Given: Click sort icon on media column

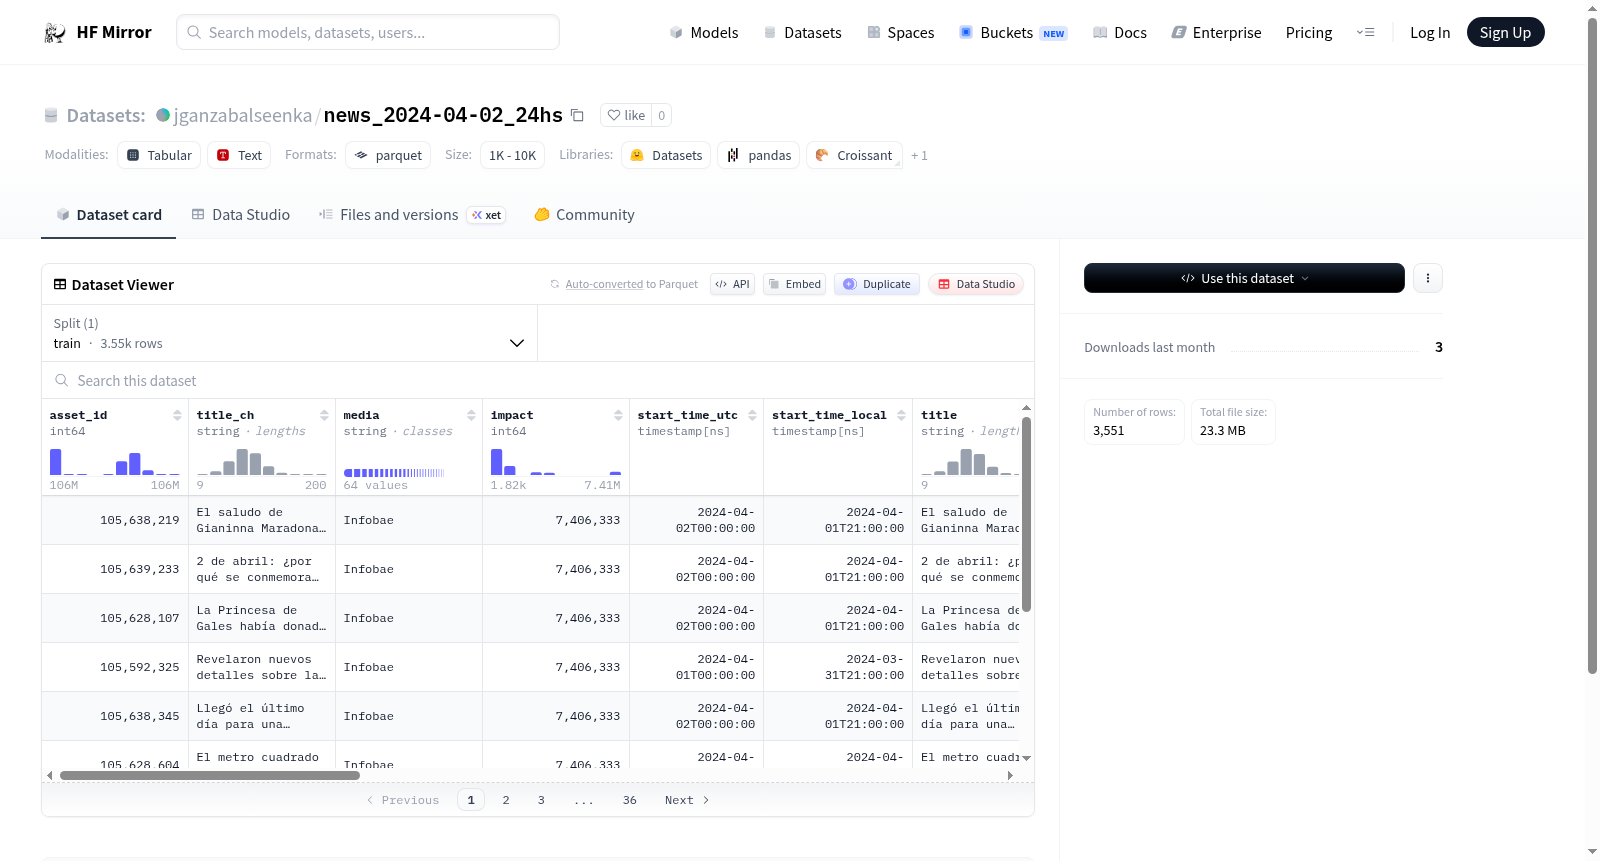Looking at the screenshot, I should pyautogui.click(x=471, y=415).
